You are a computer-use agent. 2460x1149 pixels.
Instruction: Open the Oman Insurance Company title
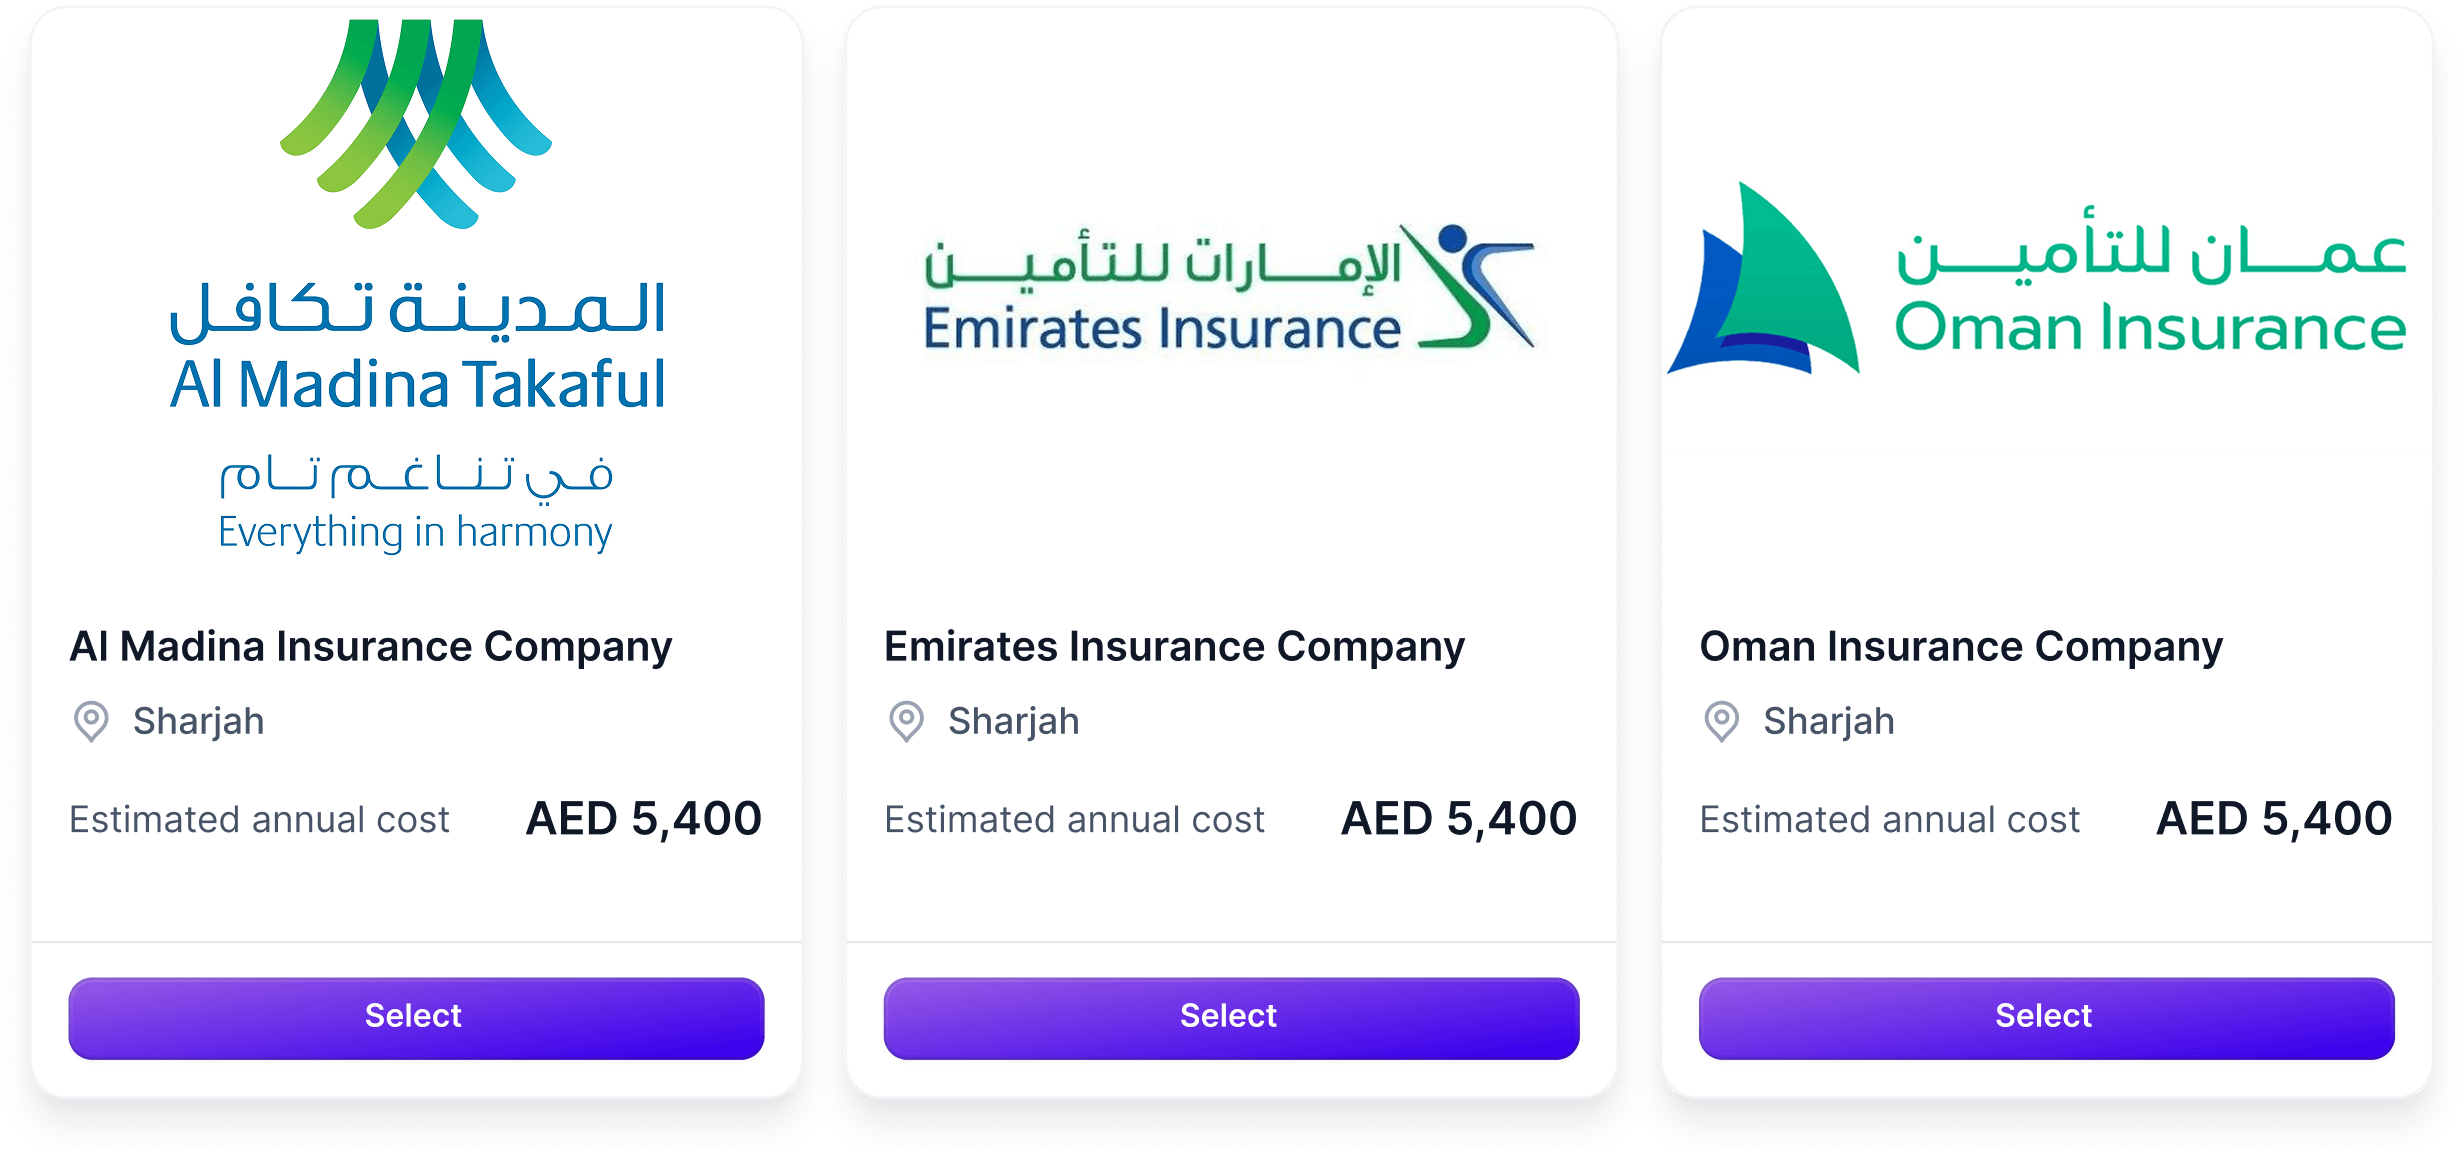(1961, 647)
